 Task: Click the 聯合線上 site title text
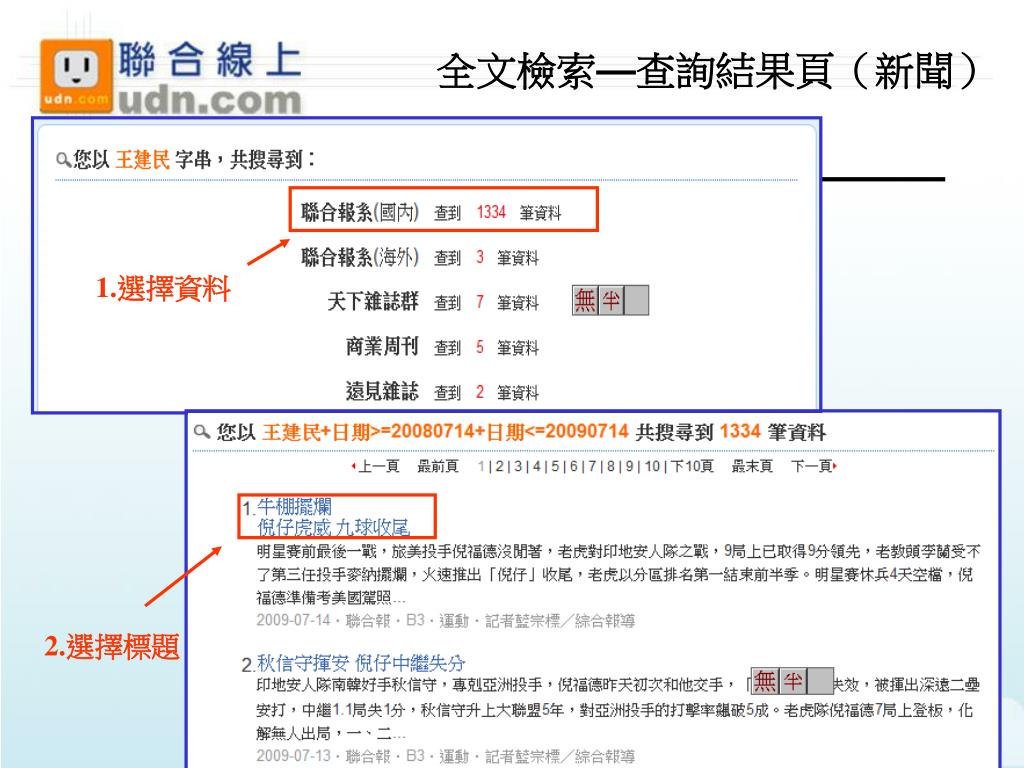click(x=210, y=59)
